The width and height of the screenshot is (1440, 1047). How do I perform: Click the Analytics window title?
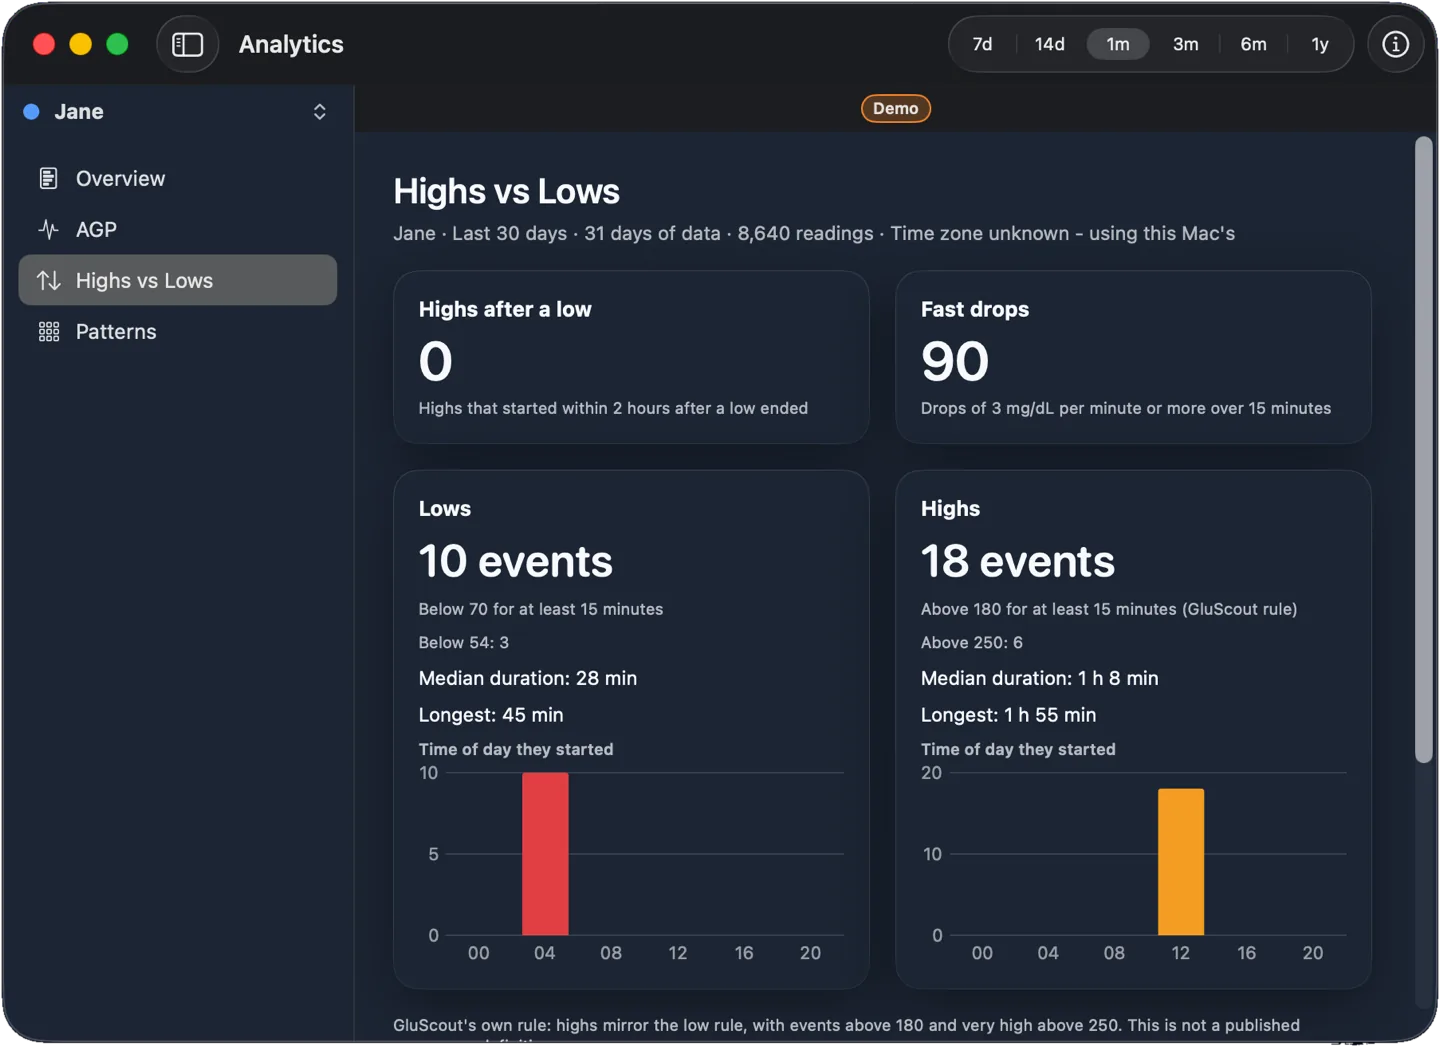tap(291, 44)
